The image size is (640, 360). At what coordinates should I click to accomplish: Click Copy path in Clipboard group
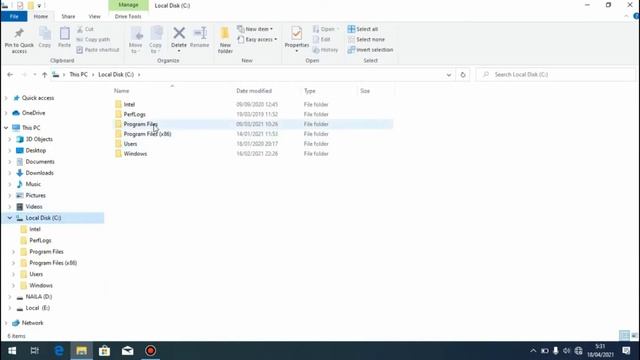click(93, 40)
